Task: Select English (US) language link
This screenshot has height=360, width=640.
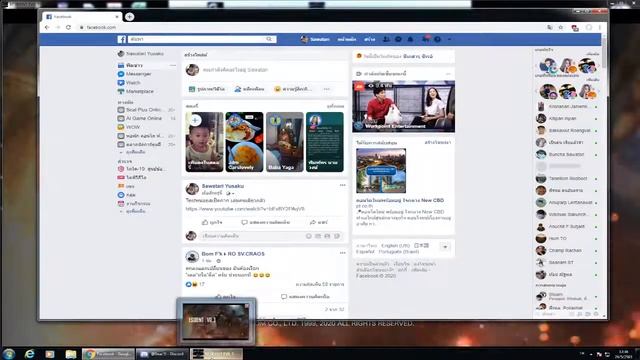Action: (396, 246)
